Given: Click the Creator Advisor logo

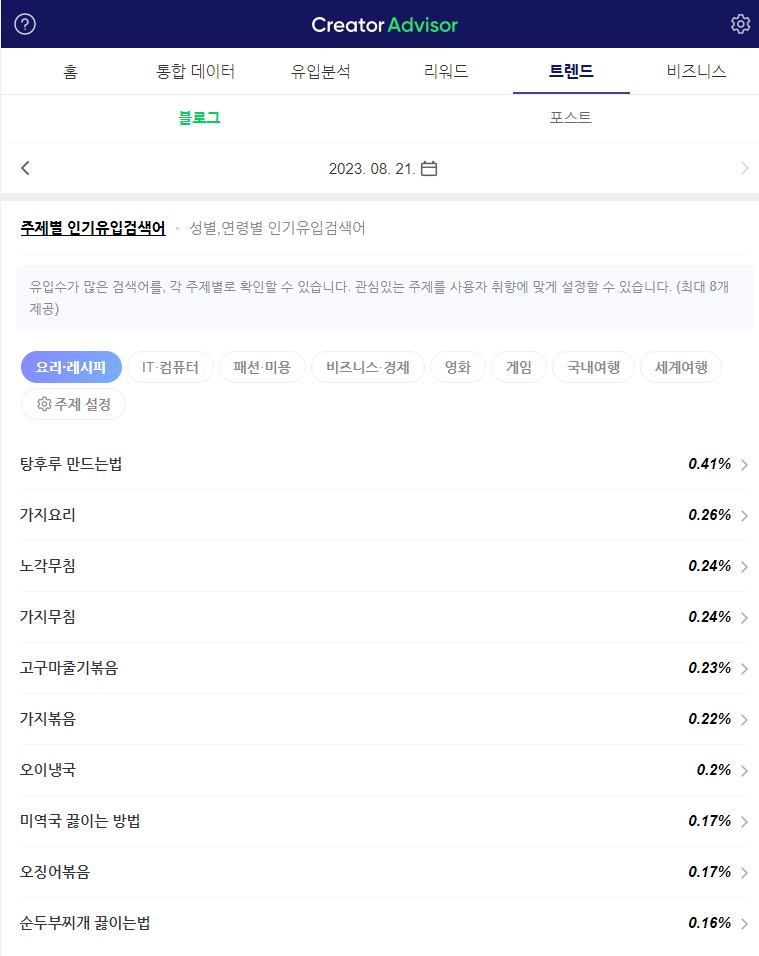Looking at the screenshot, I should [x=384, y=23].
